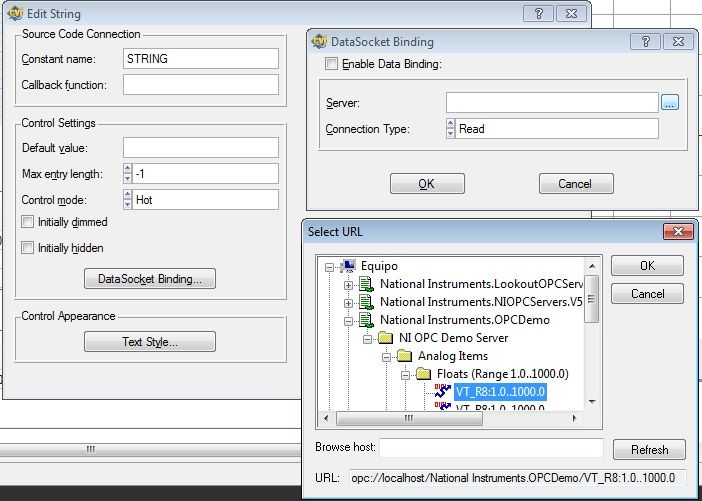Enable Data Binding checkbox
The image size is (702, 501).
click(x=331, y=64)
